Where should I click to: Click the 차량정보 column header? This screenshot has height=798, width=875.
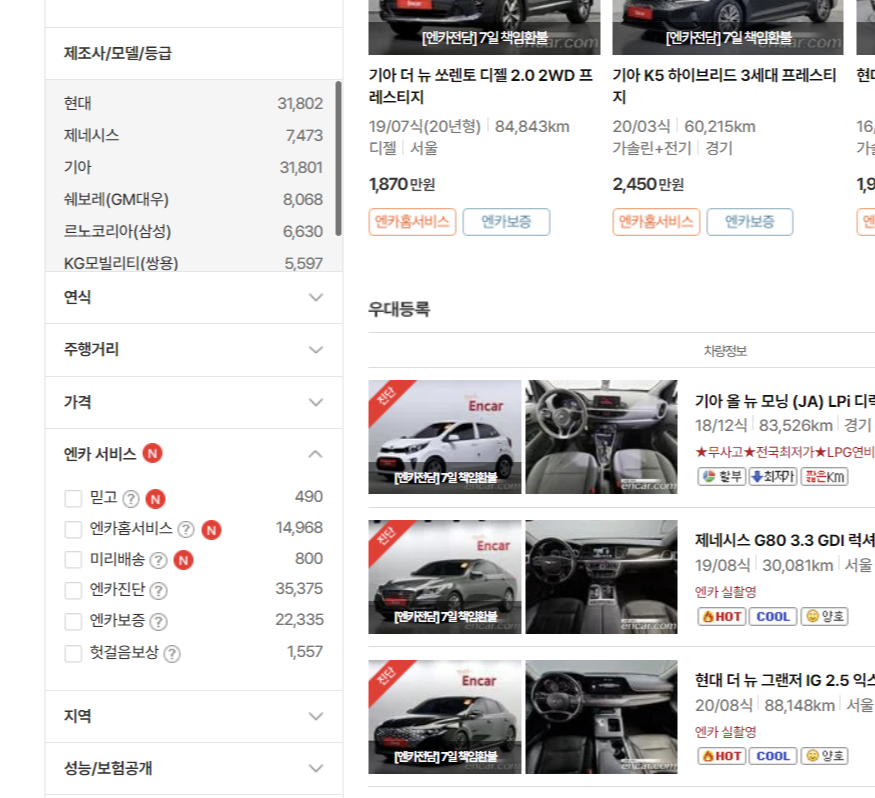tap(725, 350)
